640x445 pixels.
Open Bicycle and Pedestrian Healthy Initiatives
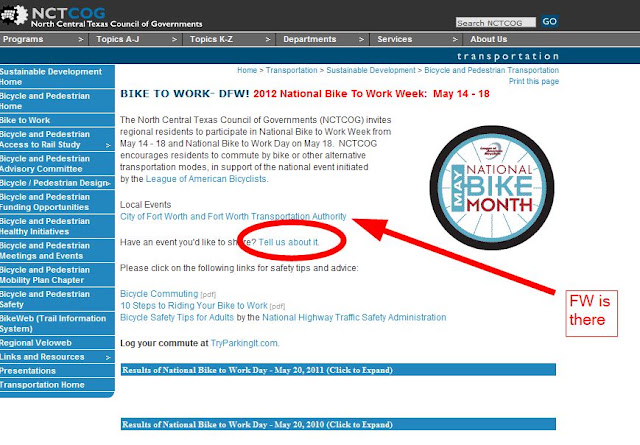point(57,226)
